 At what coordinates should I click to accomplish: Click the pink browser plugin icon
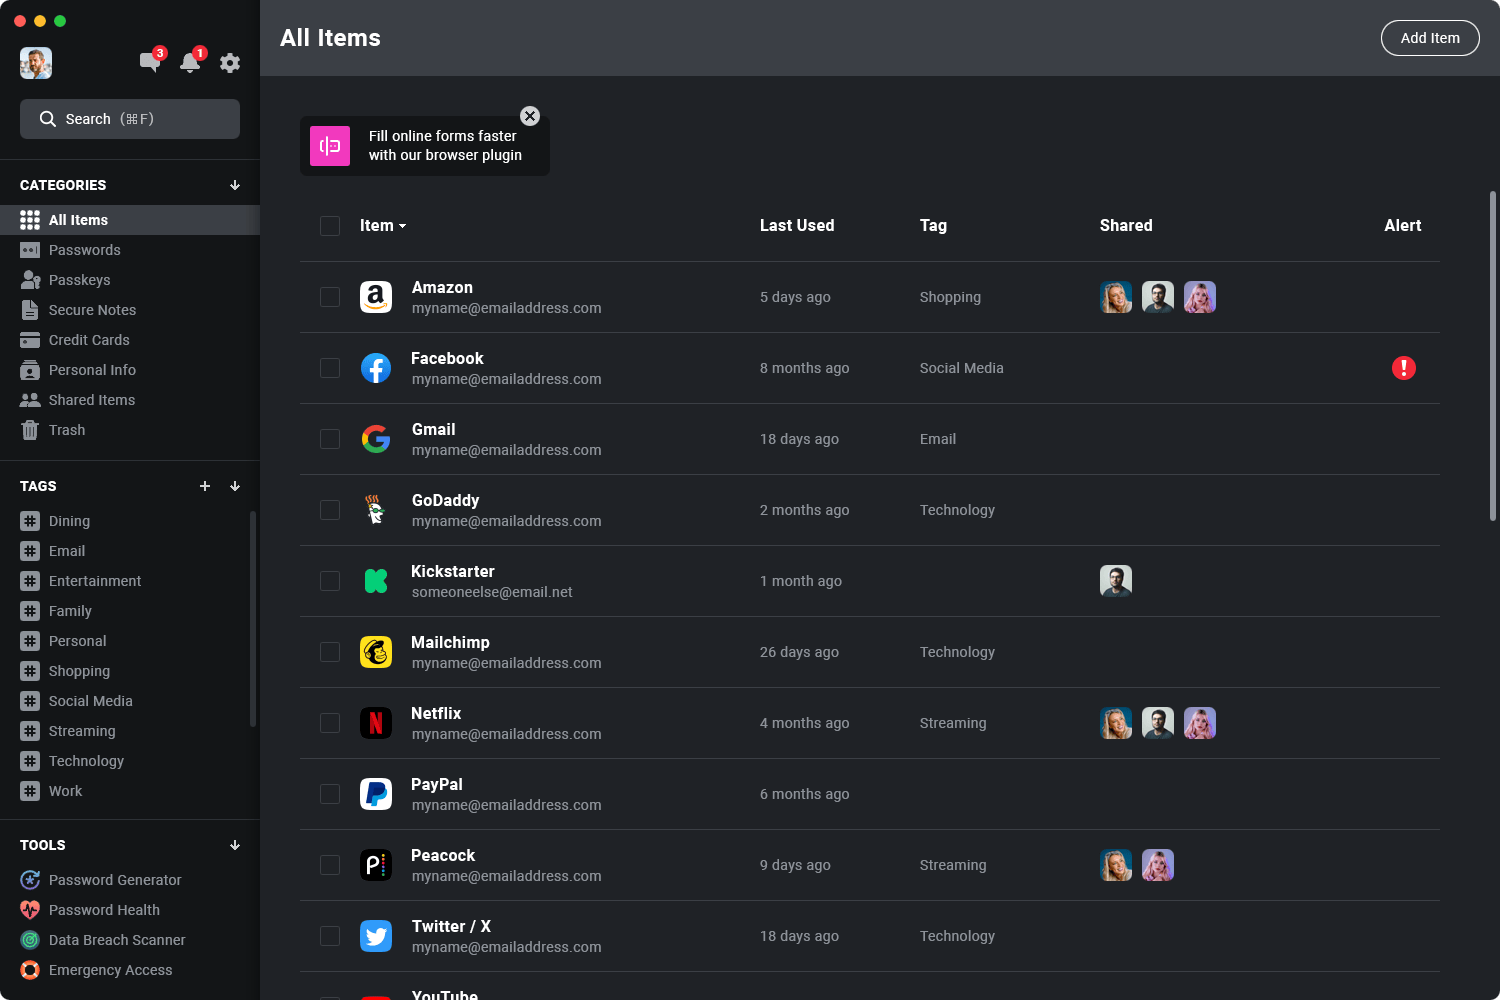click(x=330, y=146)
